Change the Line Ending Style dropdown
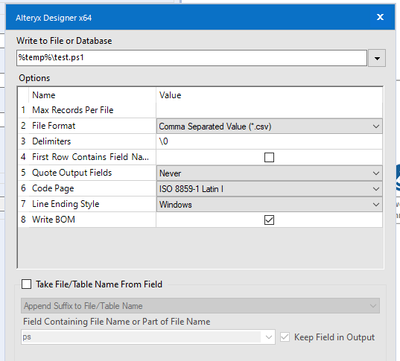 [x=269, y=205]
